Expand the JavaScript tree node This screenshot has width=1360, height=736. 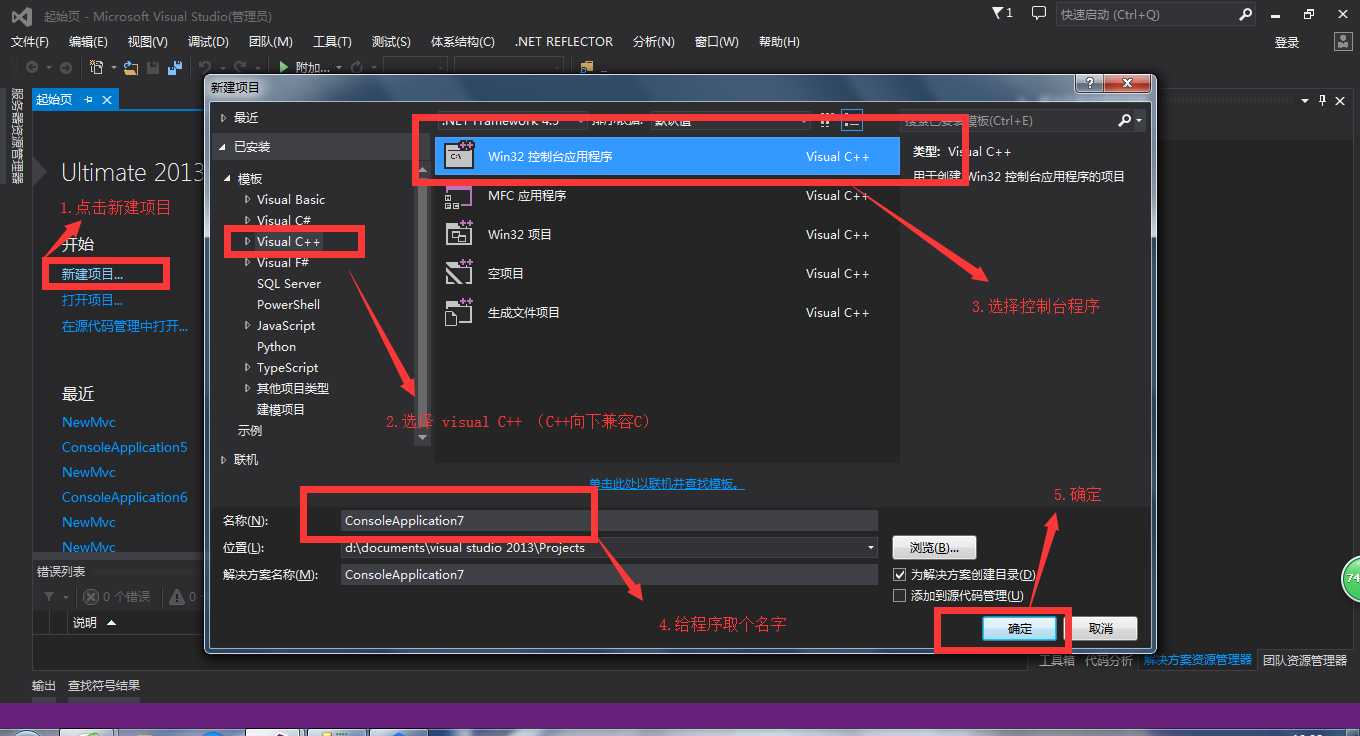coord(248,325)
